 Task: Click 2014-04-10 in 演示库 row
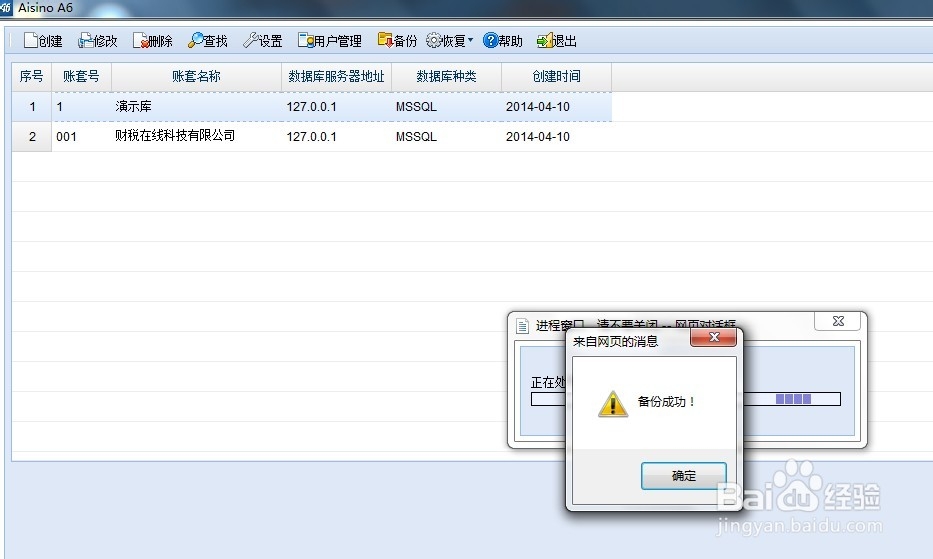point(538,107)
